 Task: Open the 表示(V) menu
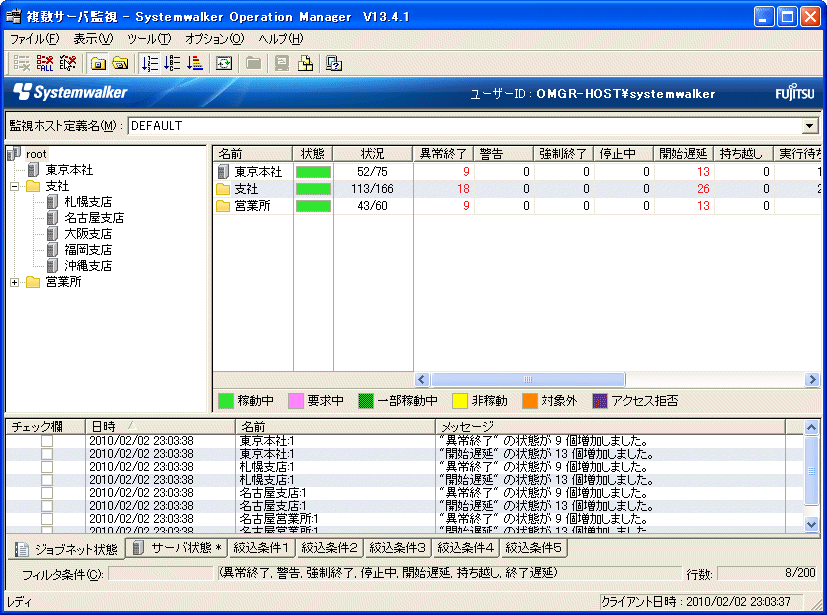point(93,39)
